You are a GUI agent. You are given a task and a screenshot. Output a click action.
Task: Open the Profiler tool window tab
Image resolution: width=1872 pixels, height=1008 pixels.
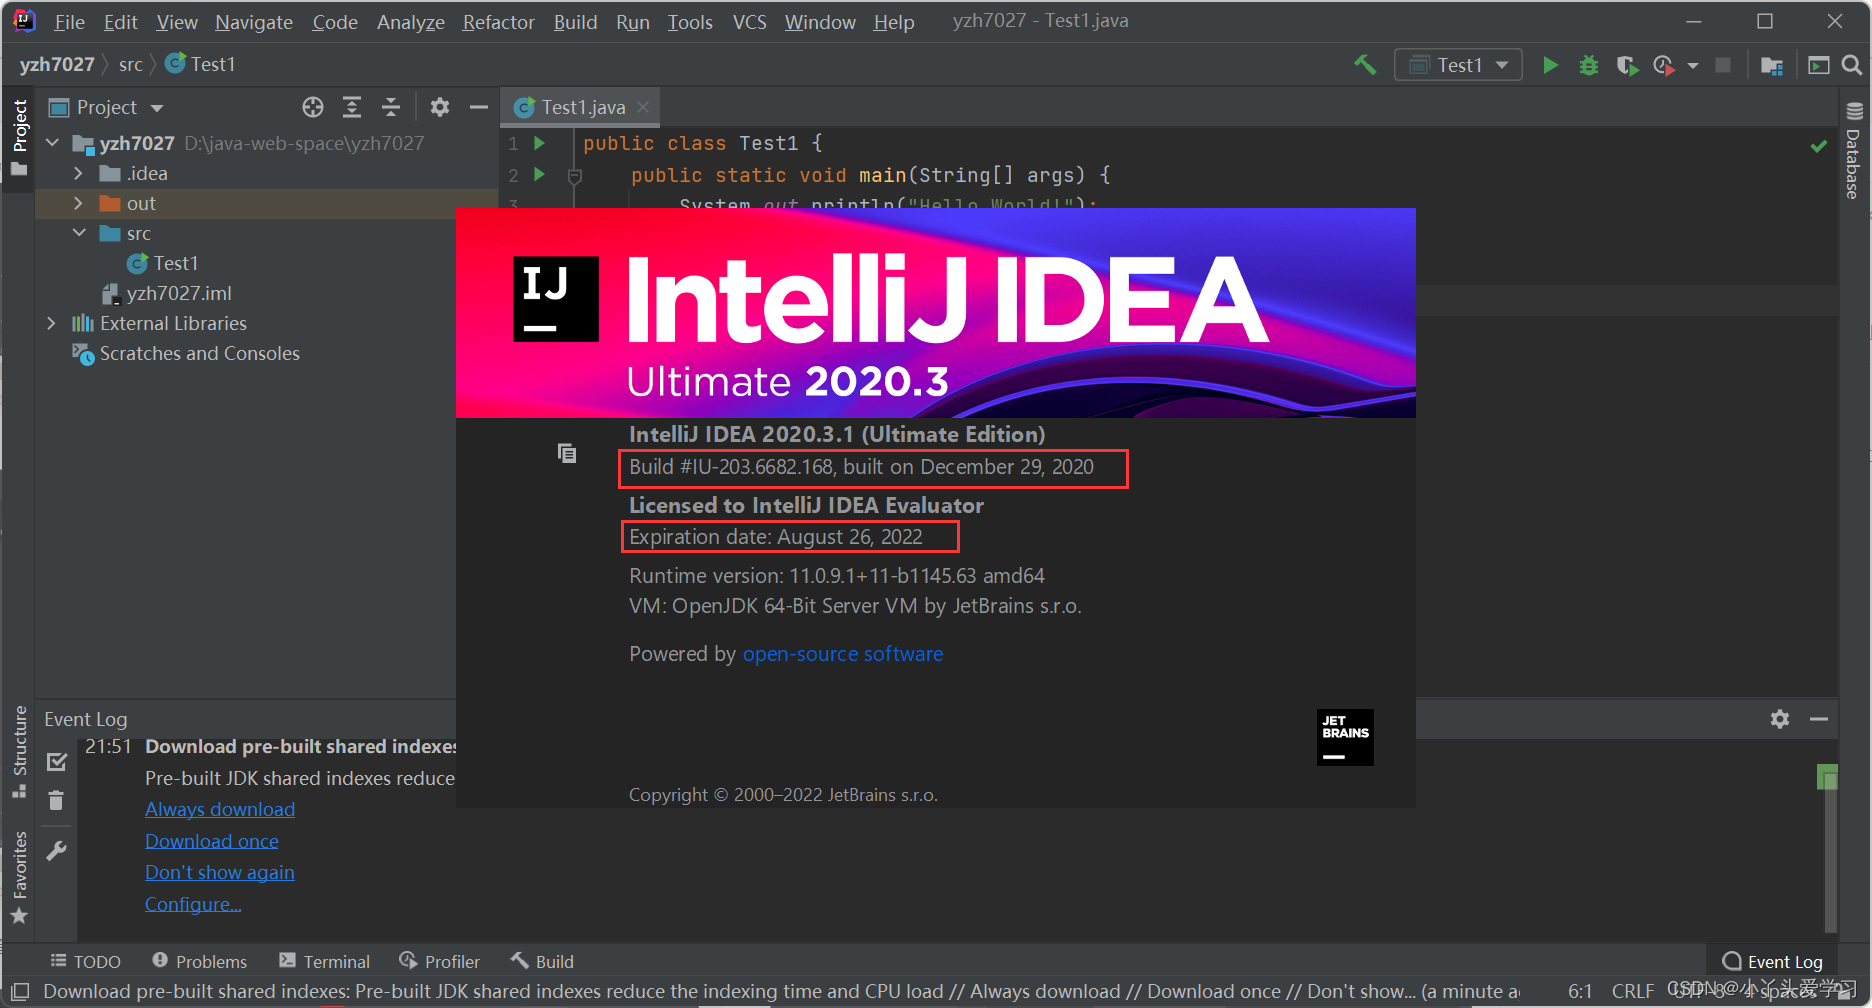[439, 961]
